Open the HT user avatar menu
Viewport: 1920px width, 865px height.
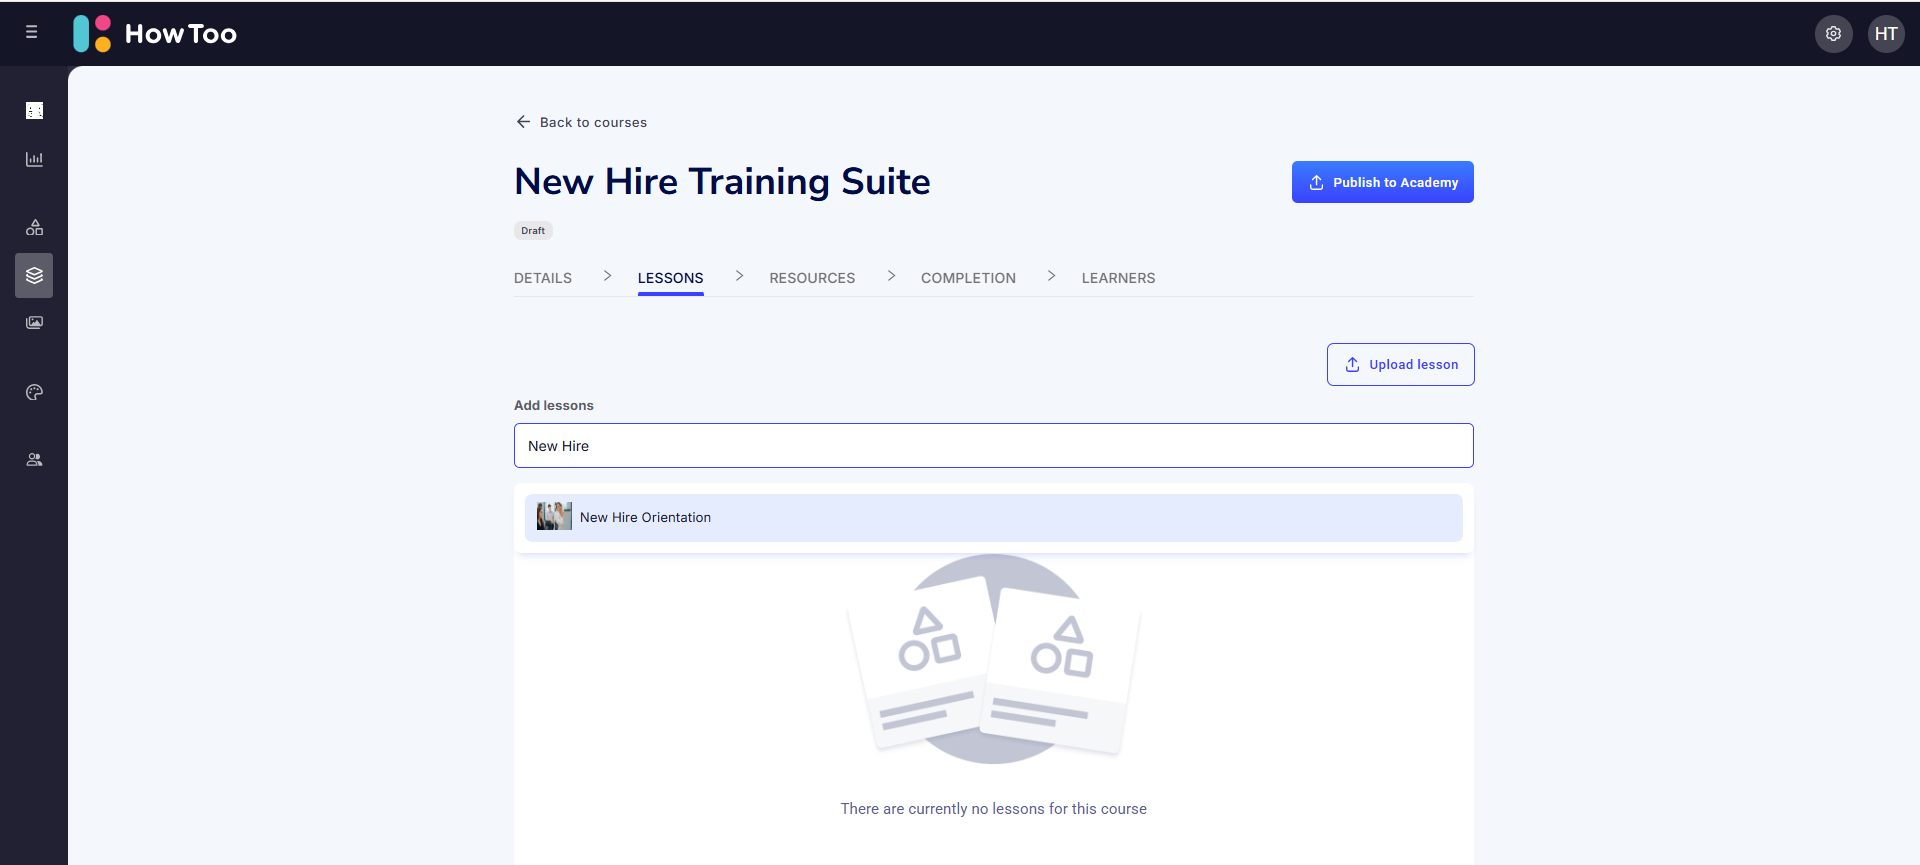click(1886, 34)
